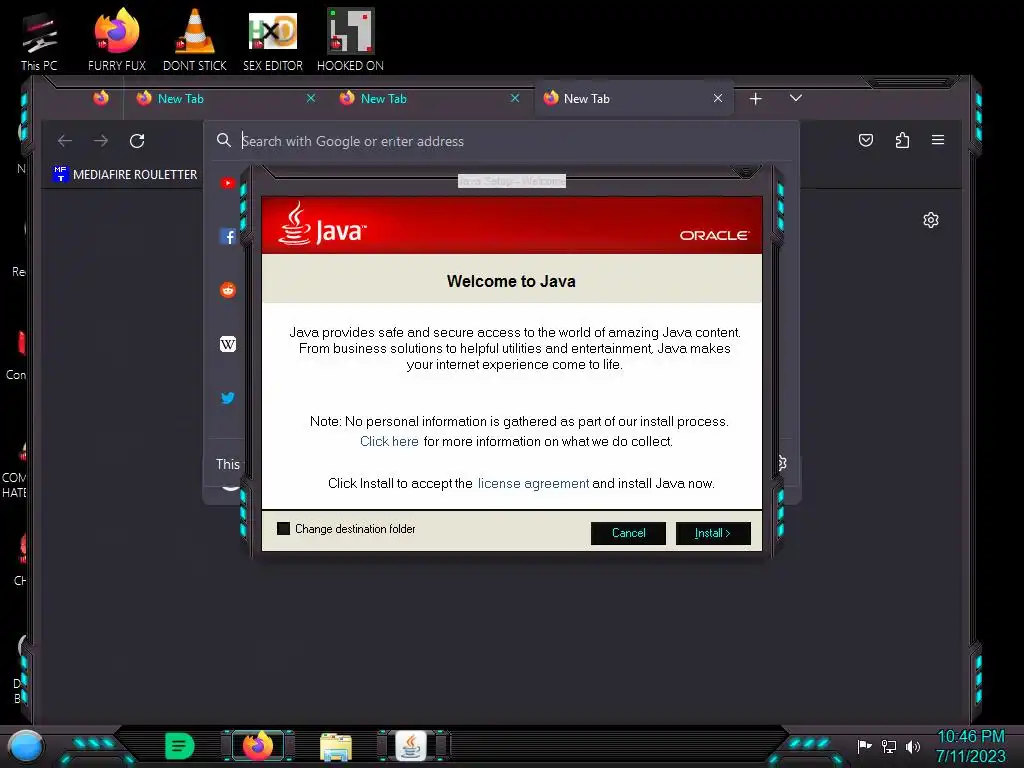1024x768 pixels.
Task: Reload the current Firefox page
Action: (137, 140)
